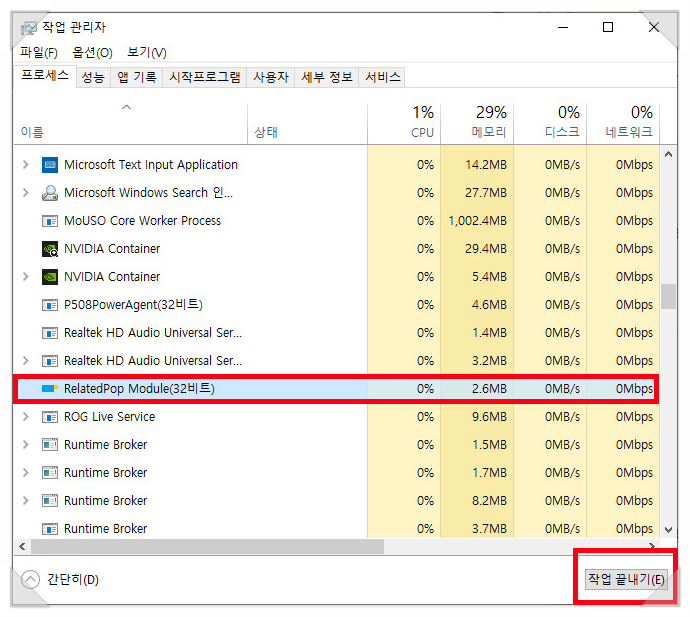Click the Task Manager title bar icon
This screenshot has height=617, width=690.
tap(29, 28)
